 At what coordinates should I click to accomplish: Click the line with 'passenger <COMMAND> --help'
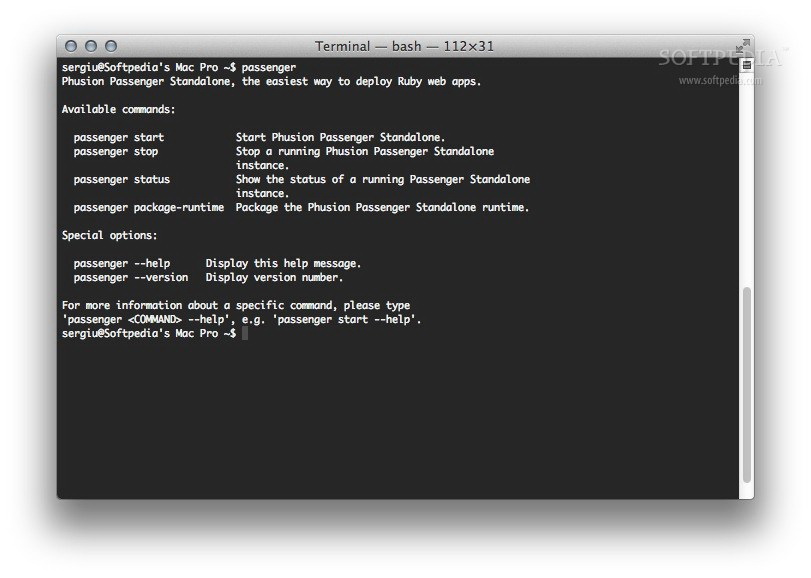pyautogui.click(x=242, y=320)
